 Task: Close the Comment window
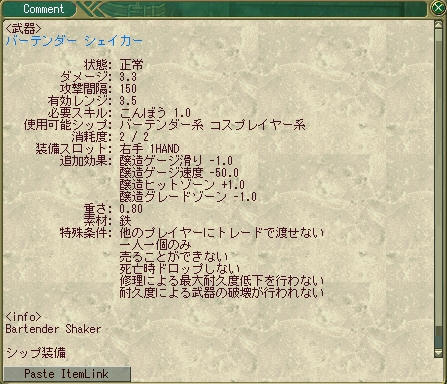click(438, 8)
